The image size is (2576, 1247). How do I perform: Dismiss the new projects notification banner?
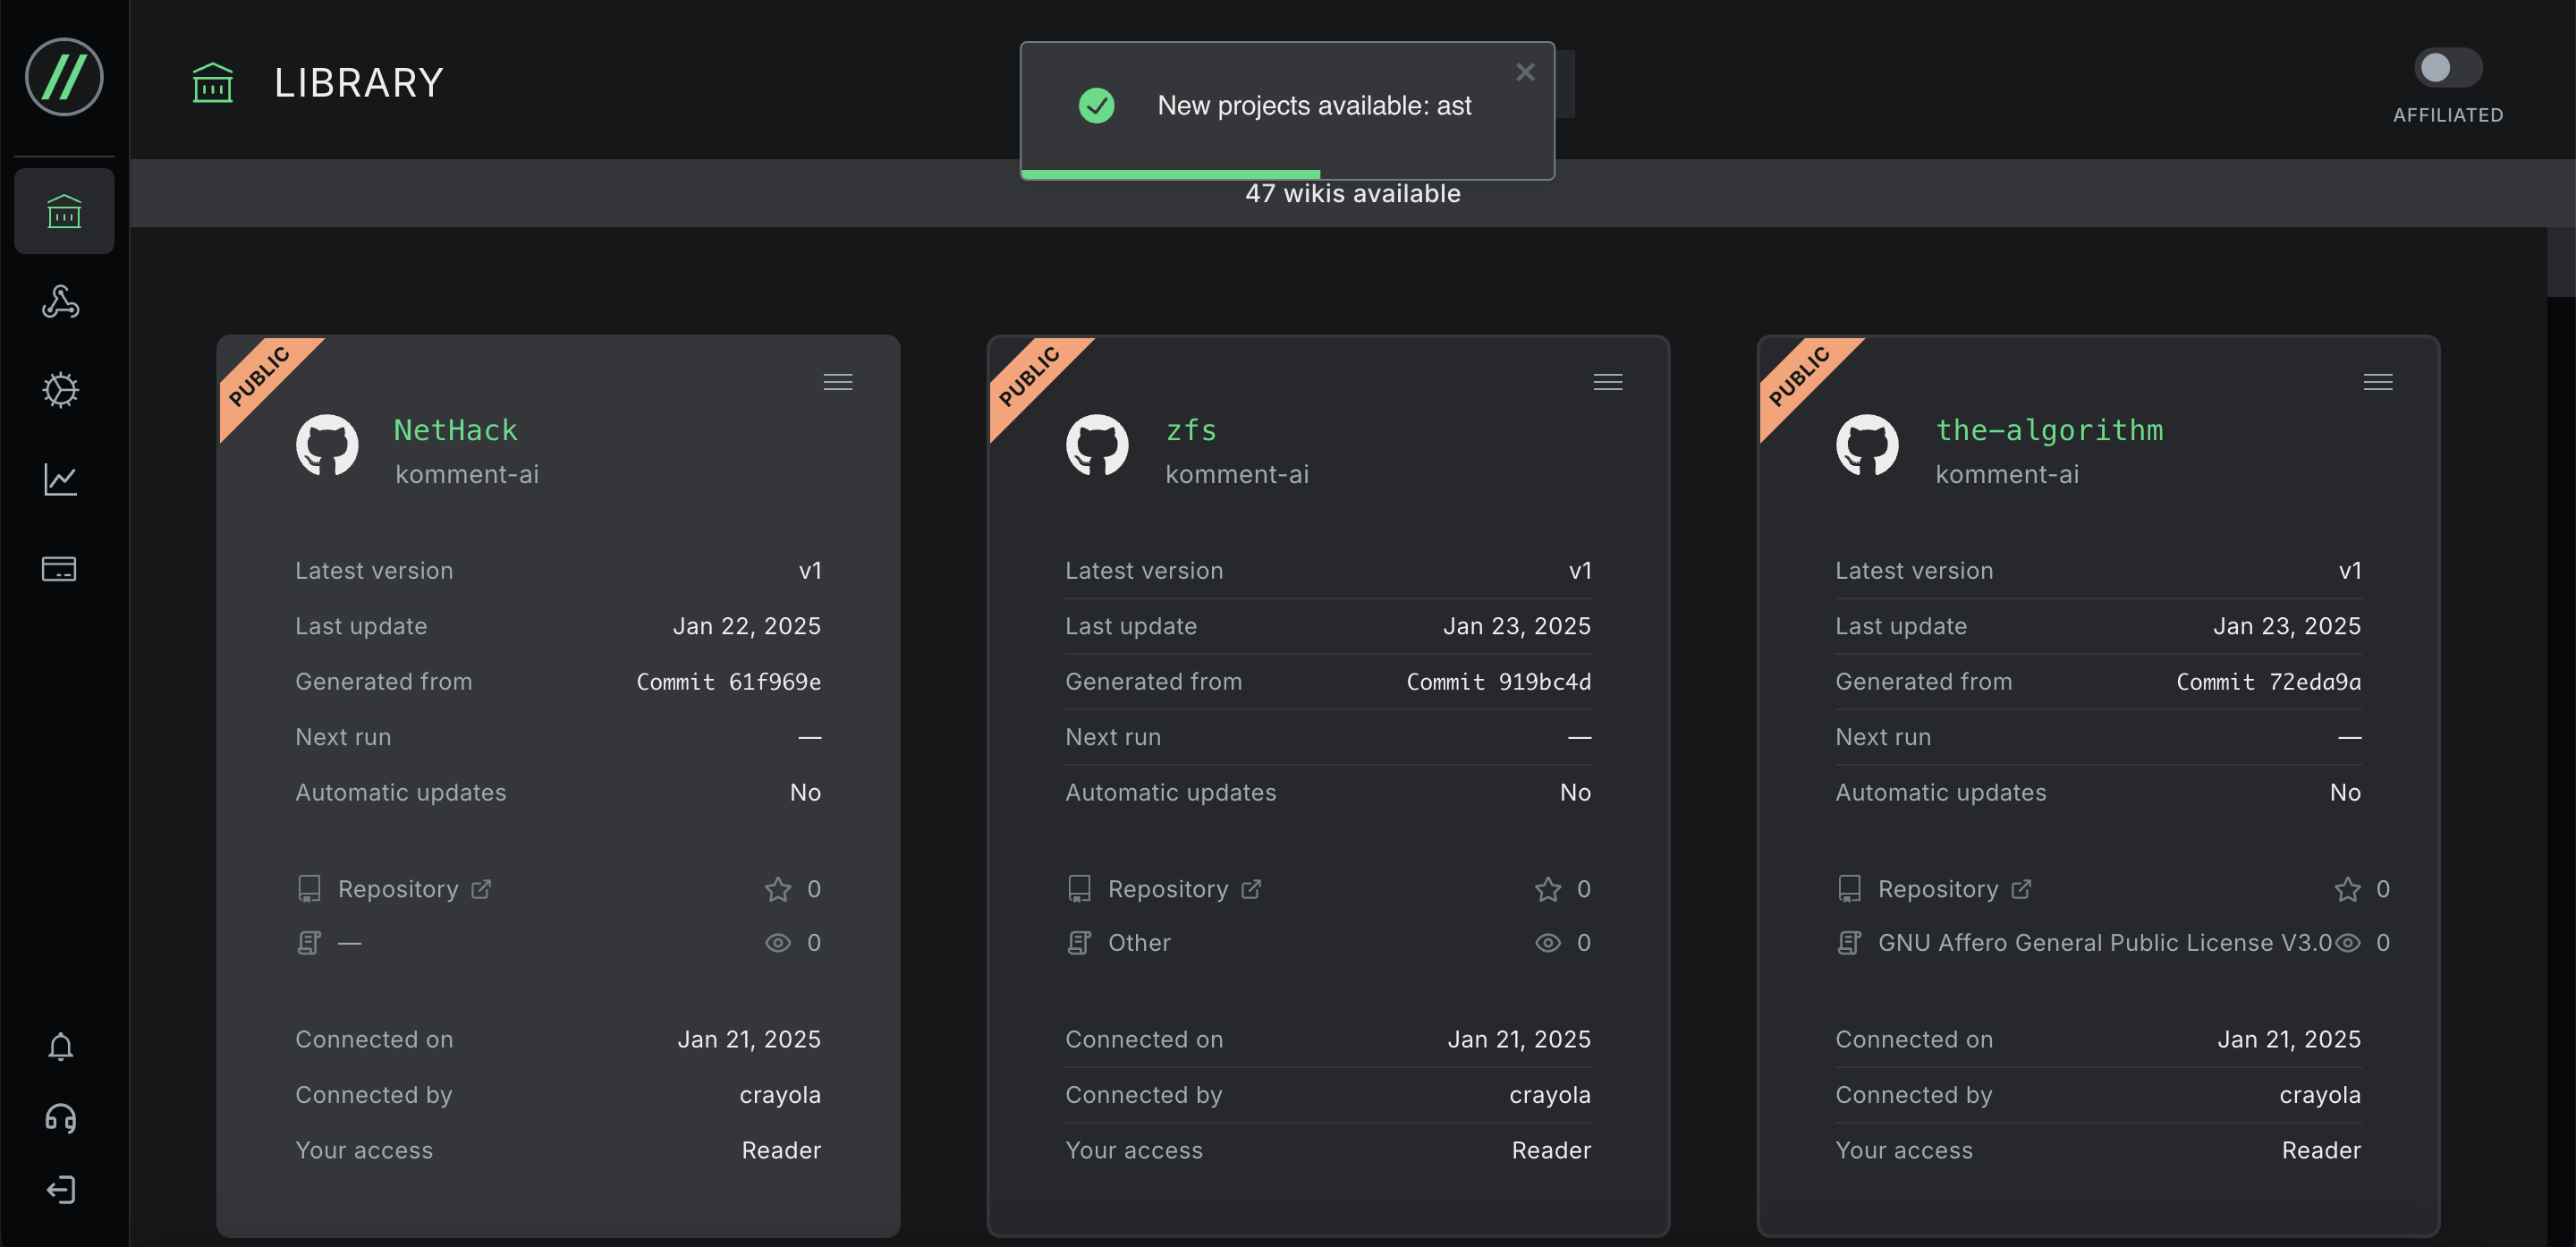pos(1523,72)
